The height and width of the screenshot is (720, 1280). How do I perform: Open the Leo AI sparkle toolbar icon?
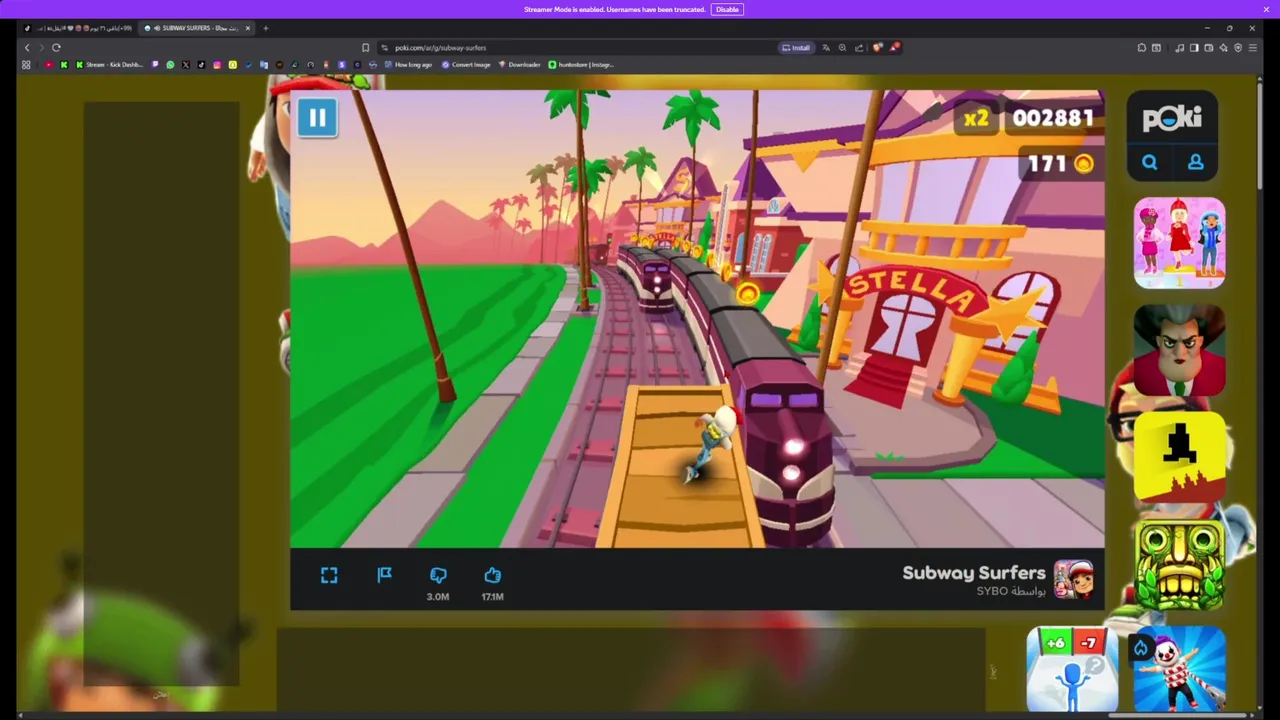(x=1223, y=47)
